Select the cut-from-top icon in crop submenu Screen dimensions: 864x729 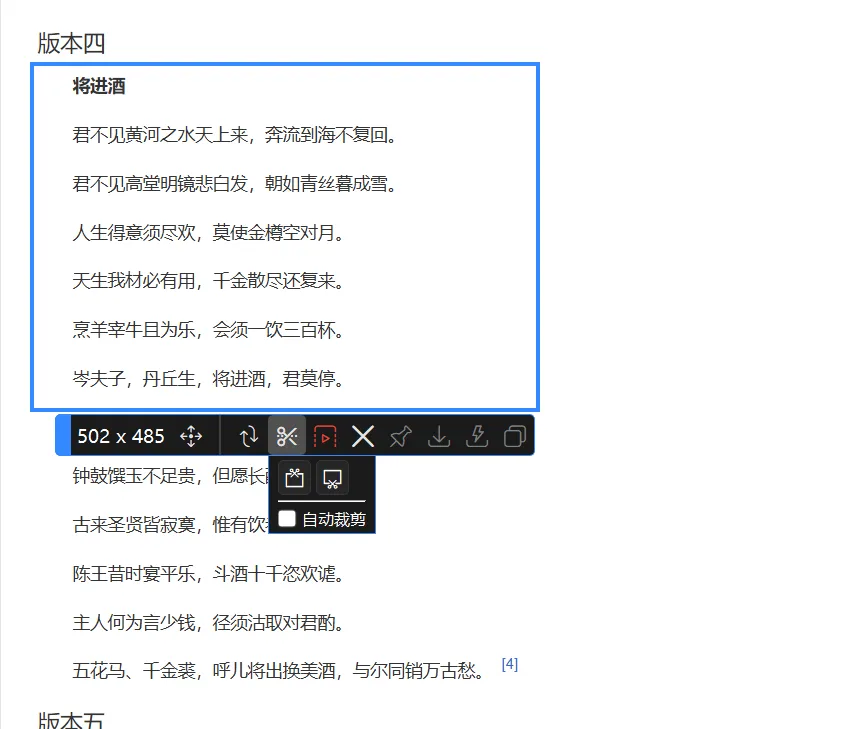click(x=295, y=477)
